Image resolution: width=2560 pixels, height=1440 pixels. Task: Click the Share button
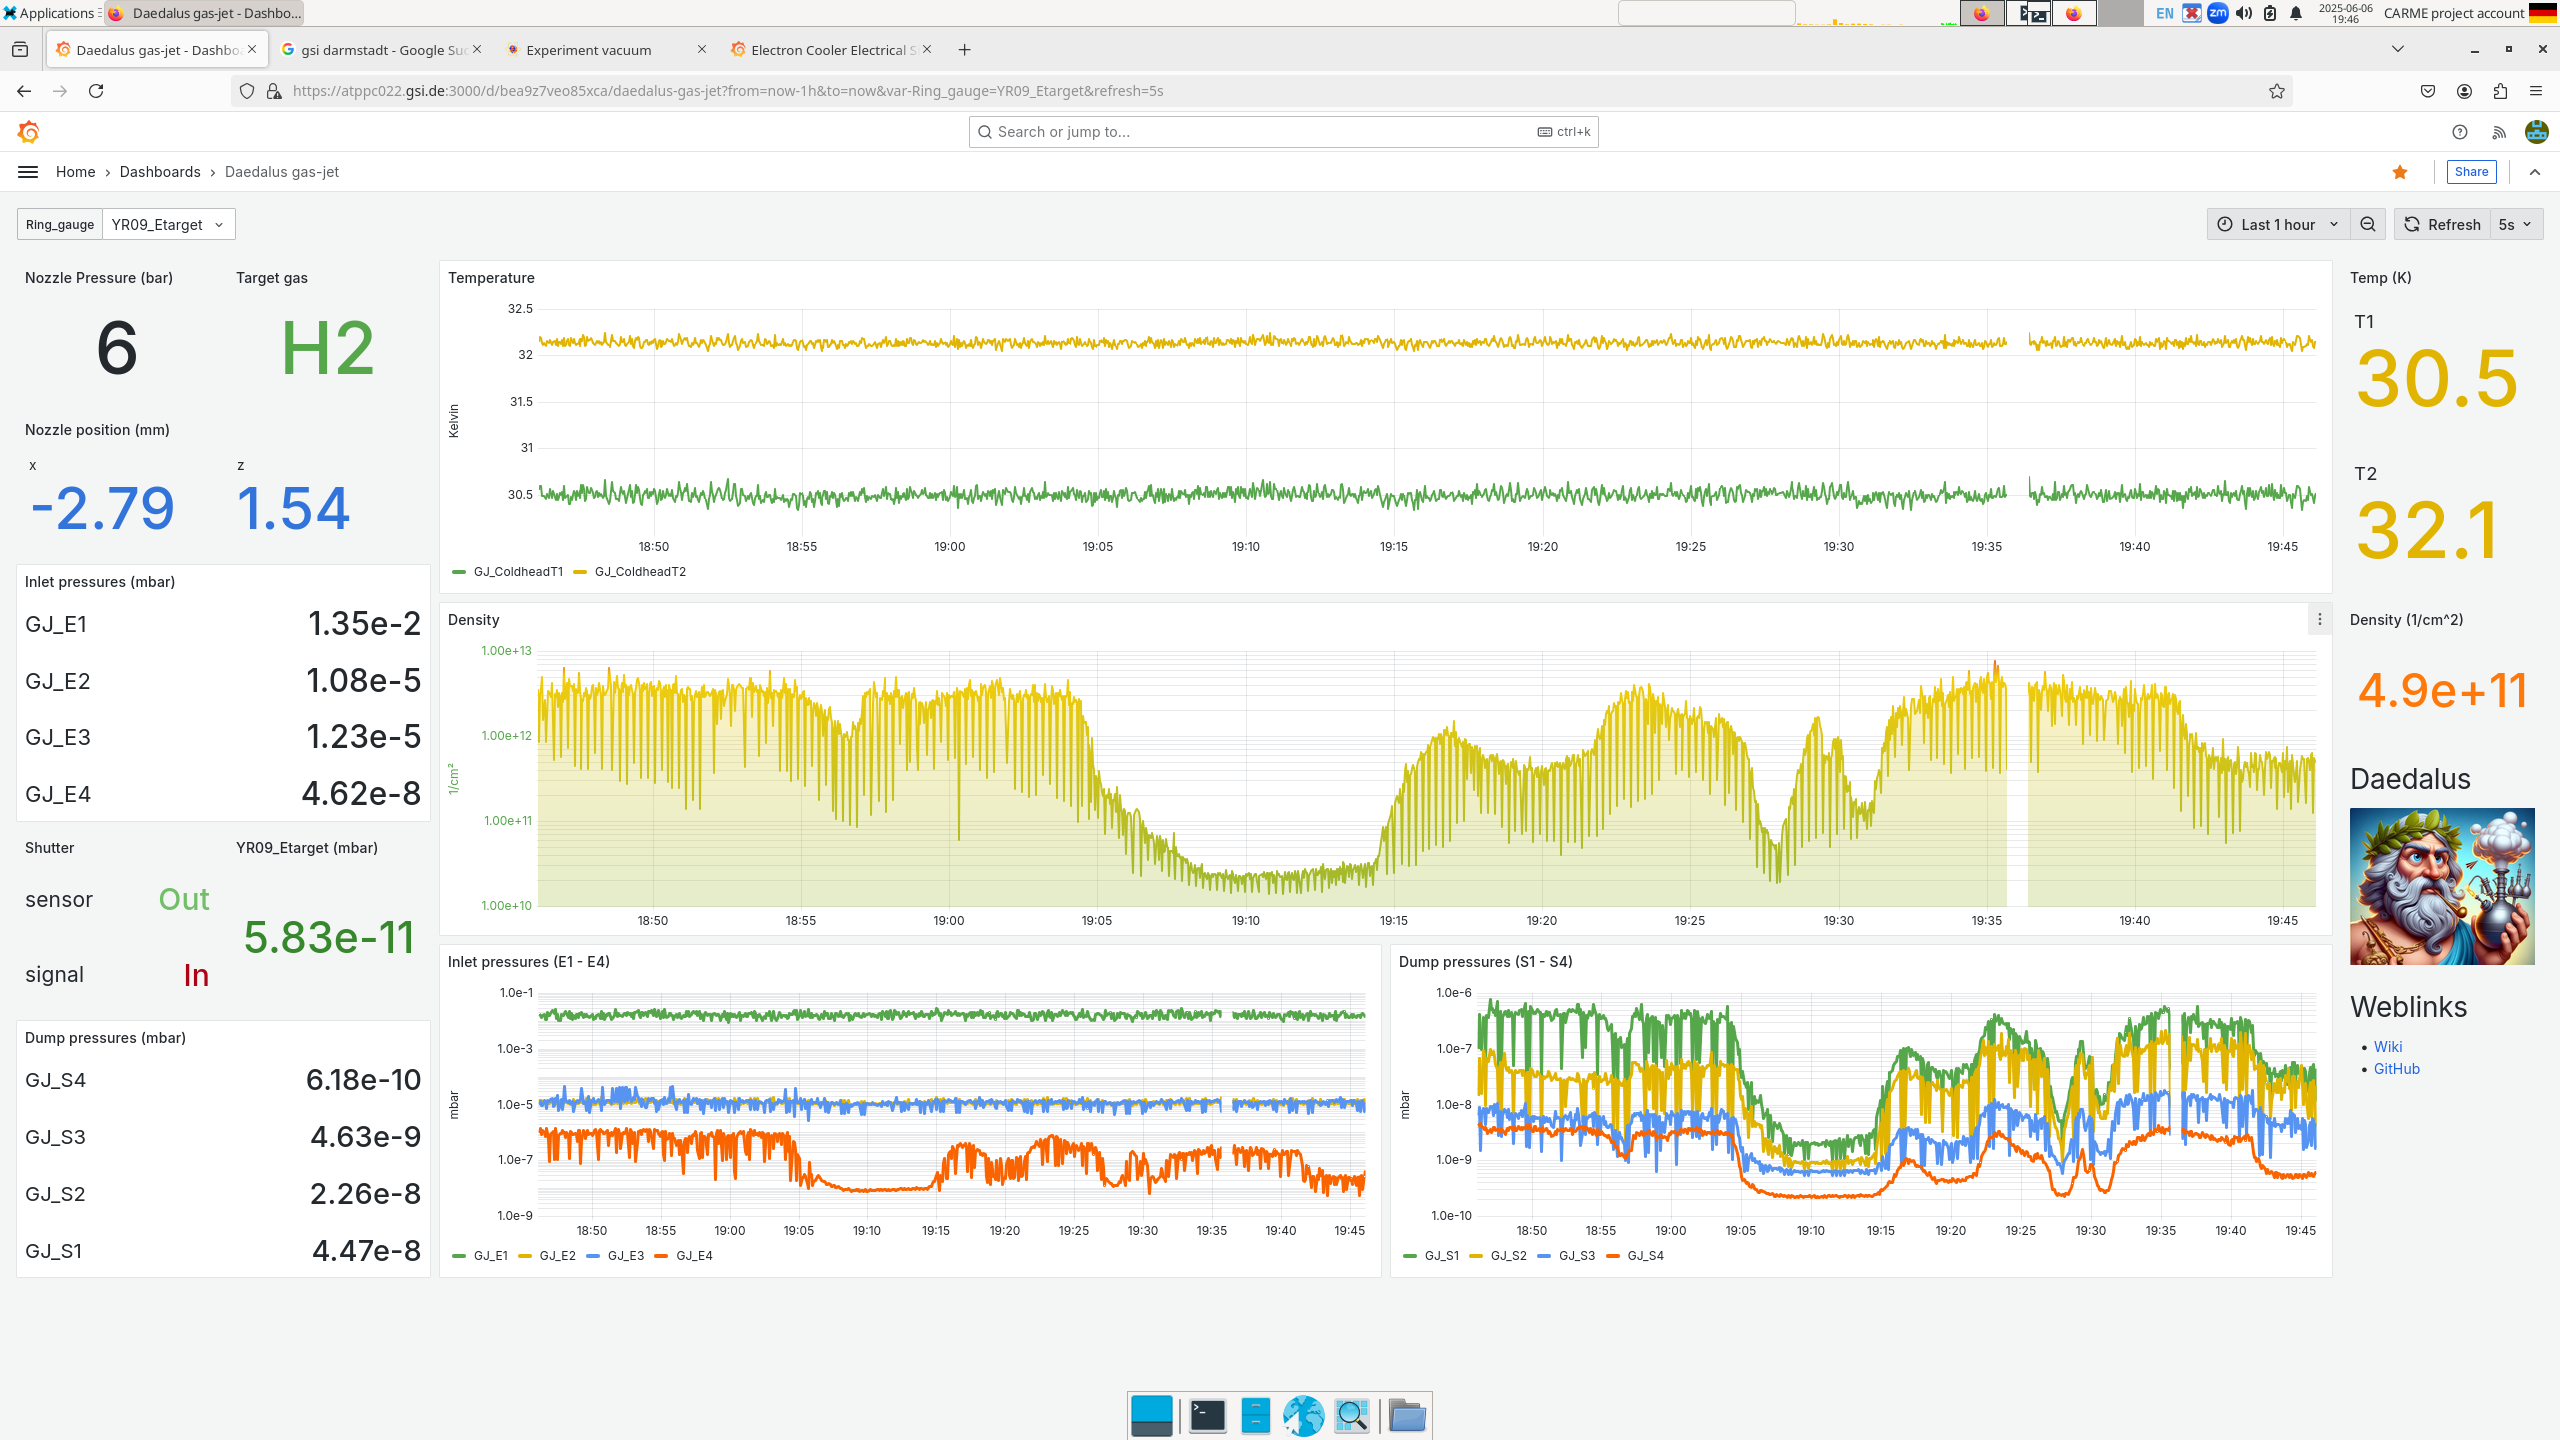coord(2470,171)
